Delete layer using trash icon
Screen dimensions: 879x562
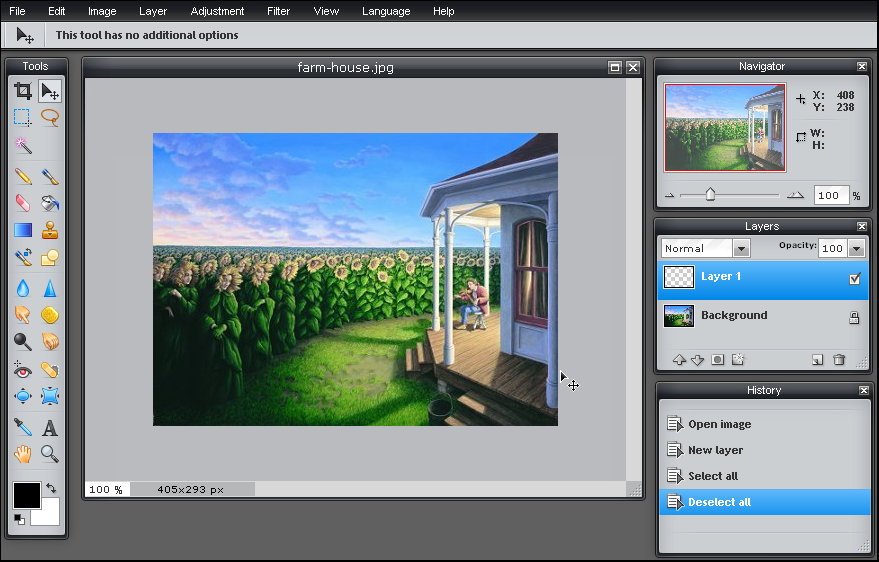click(x=839, y=360)
